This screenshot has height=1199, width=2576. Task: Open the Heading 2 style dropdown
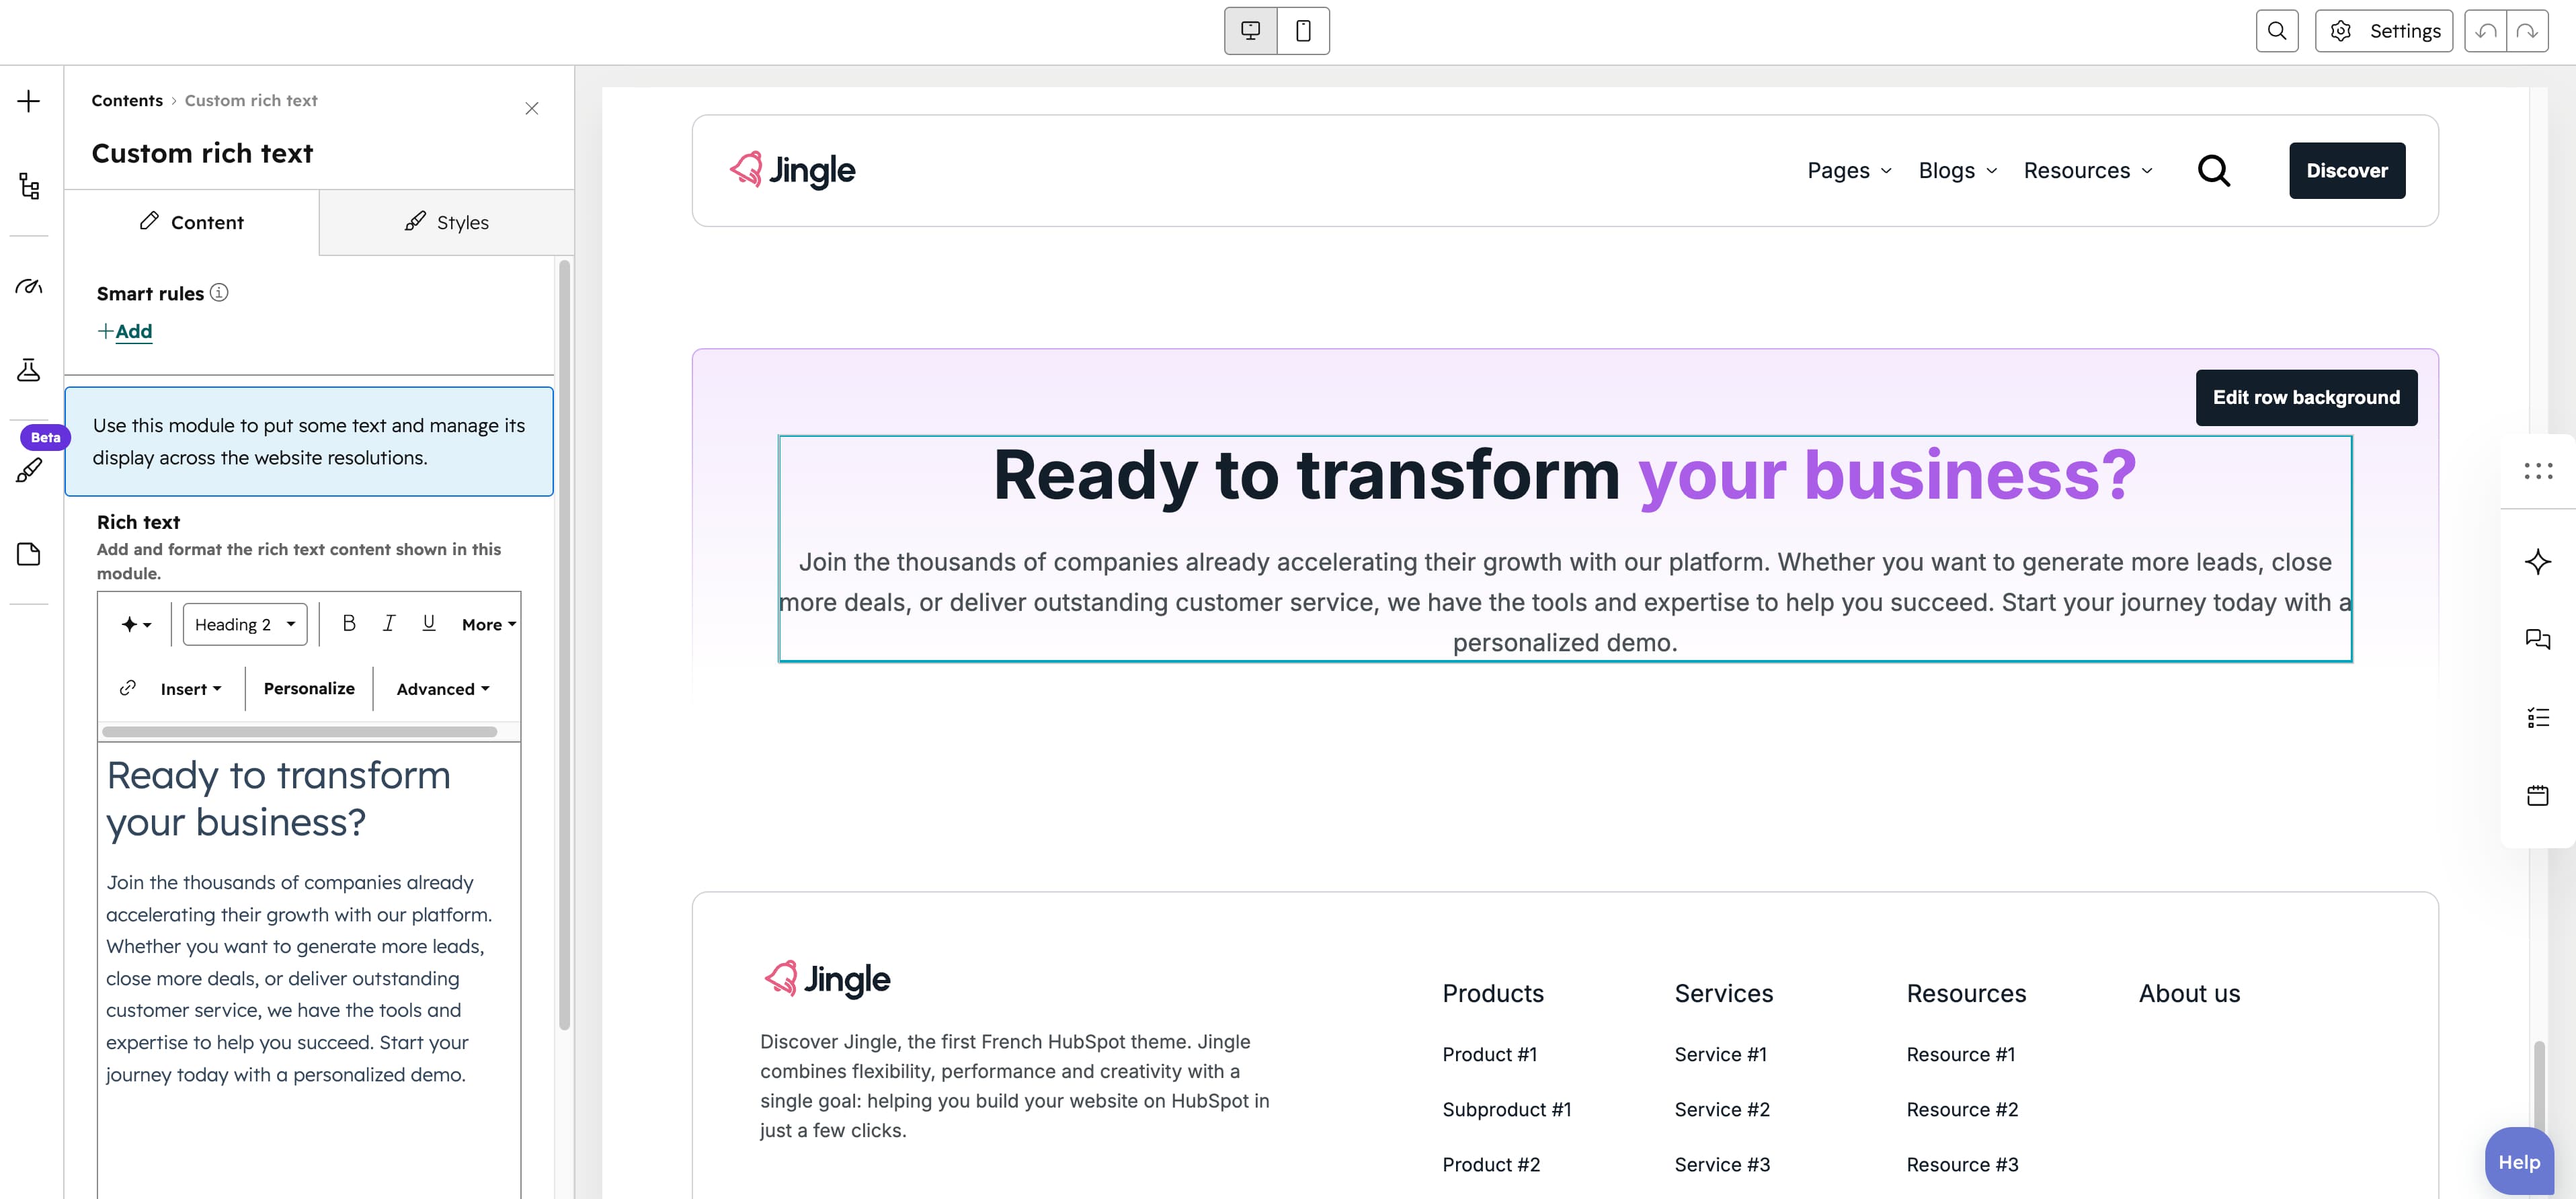pos(245,624)
